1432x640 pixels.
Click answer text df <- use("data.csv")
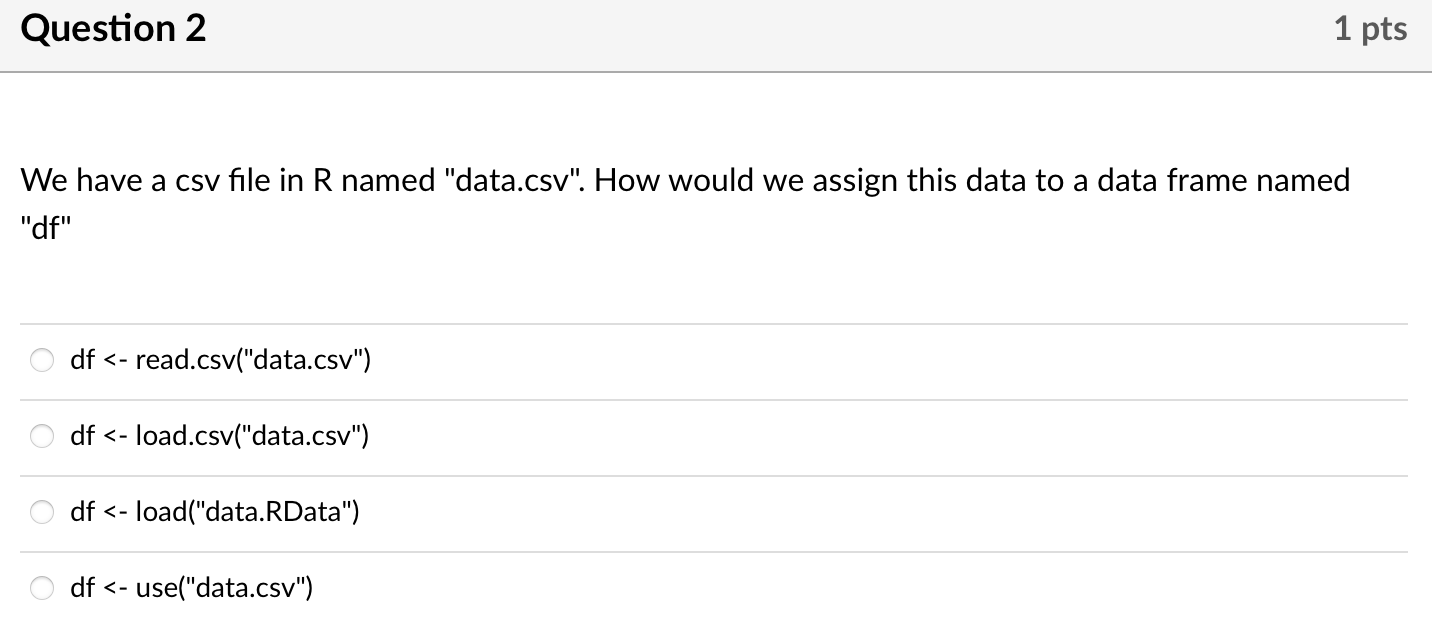[191, 589]
